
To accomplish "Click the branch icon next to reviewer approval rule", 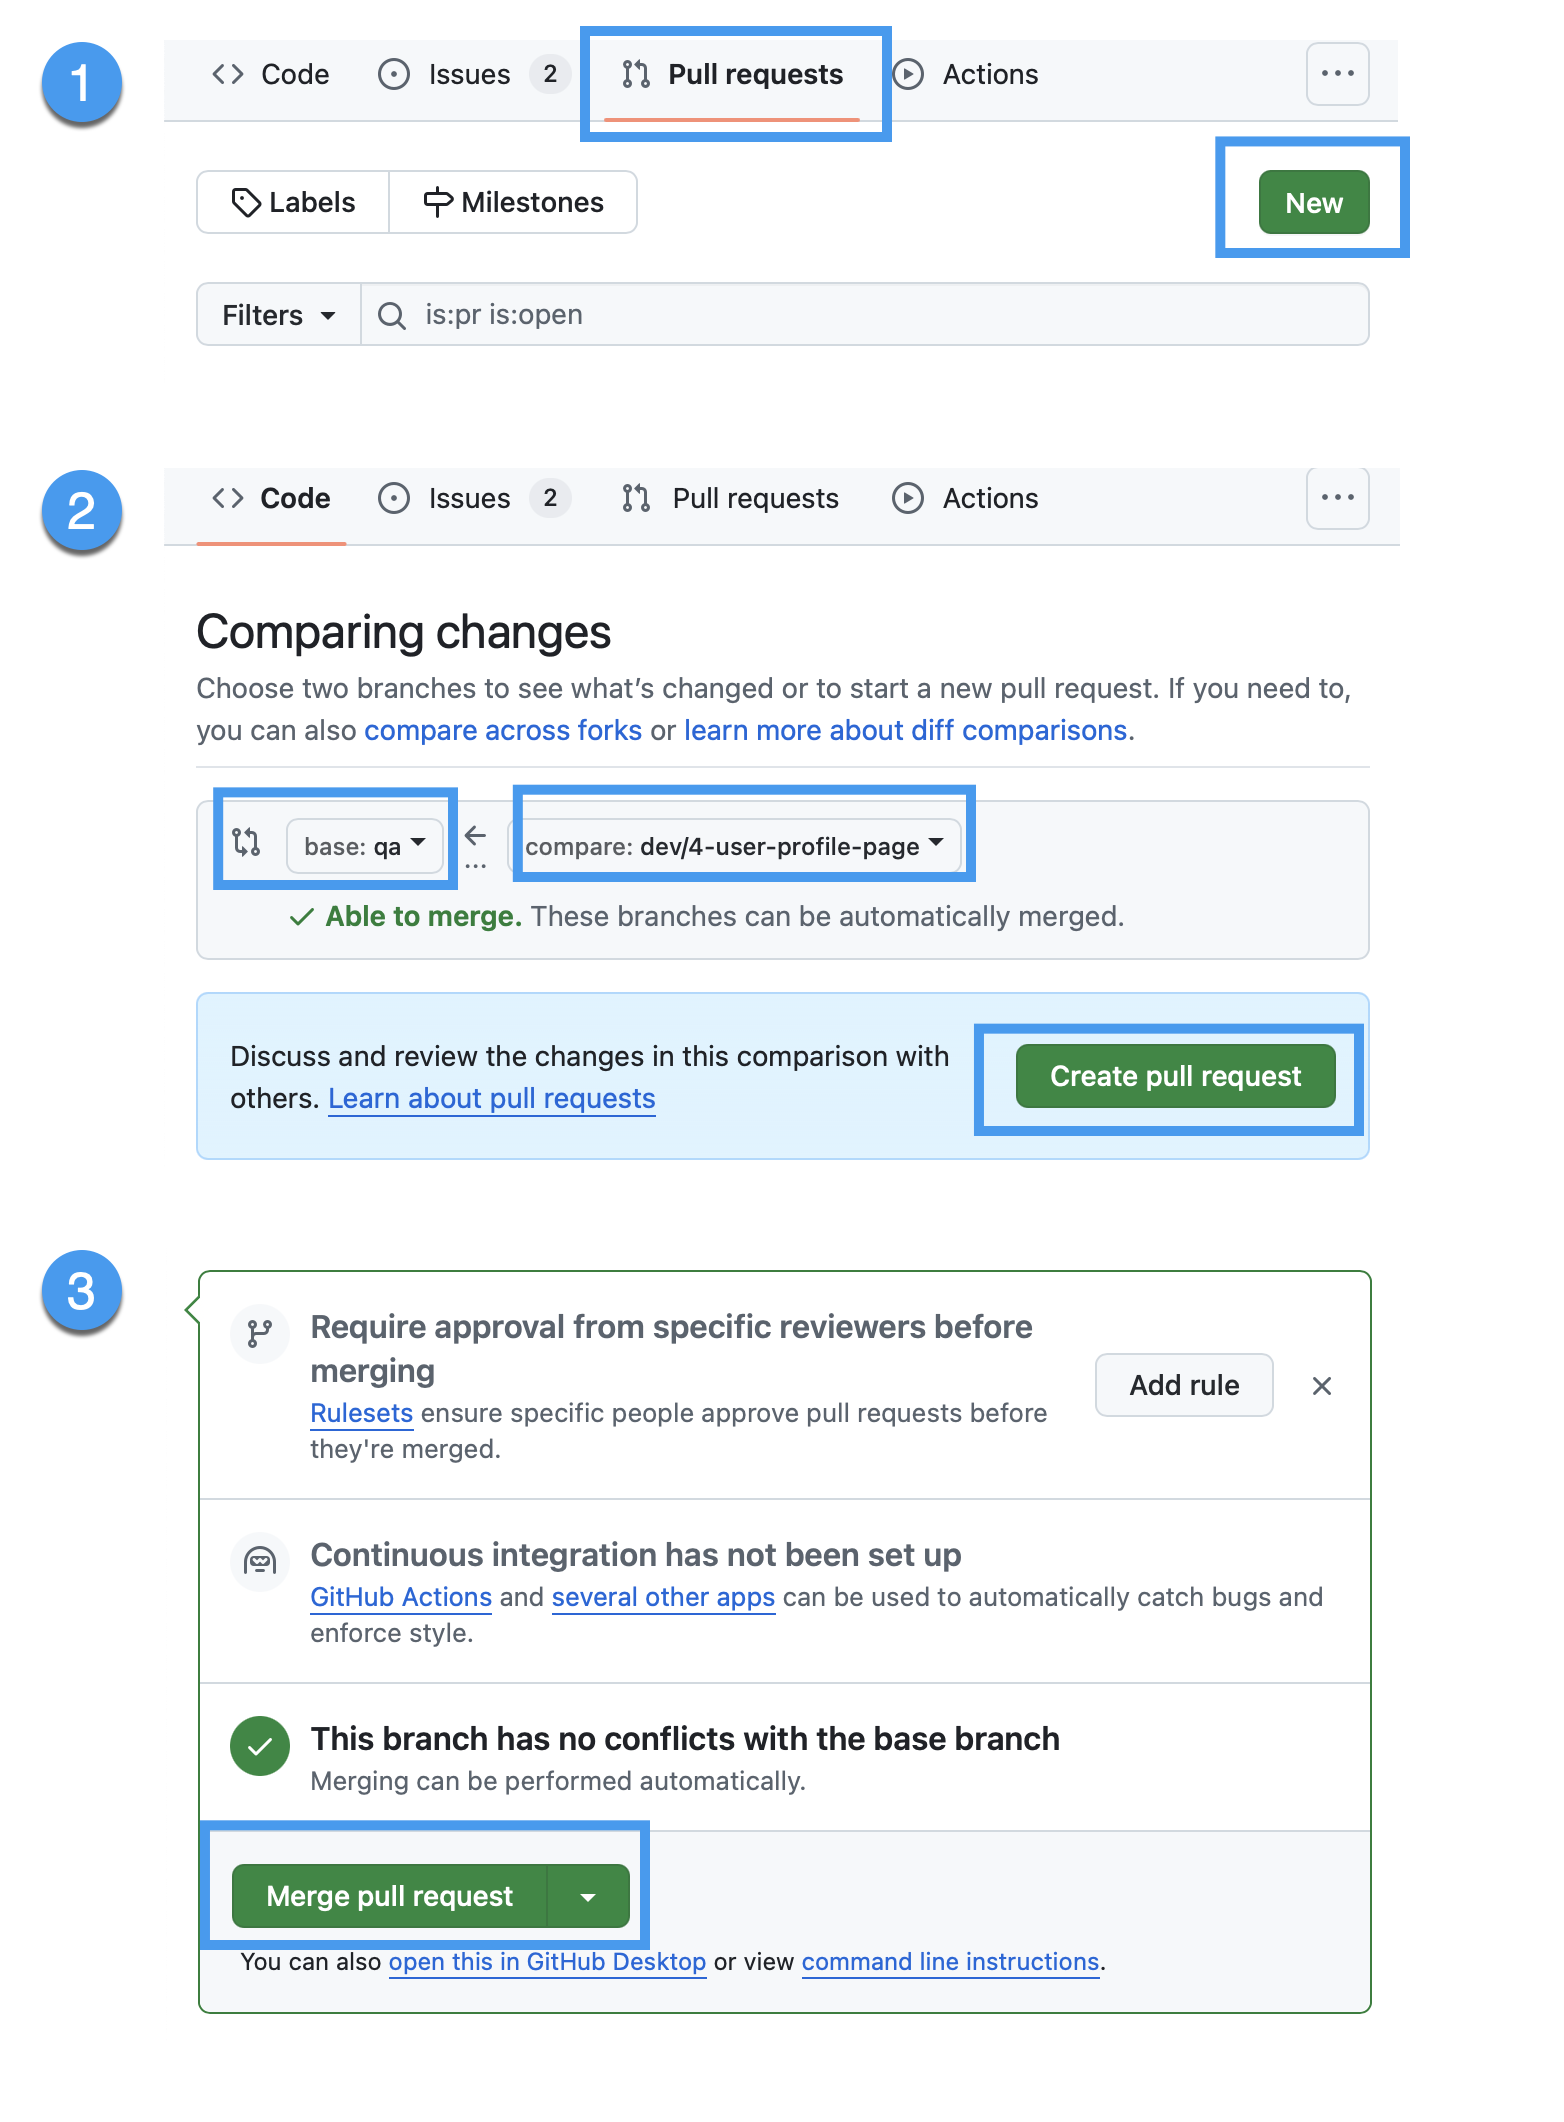I will tap(259, 1334).
